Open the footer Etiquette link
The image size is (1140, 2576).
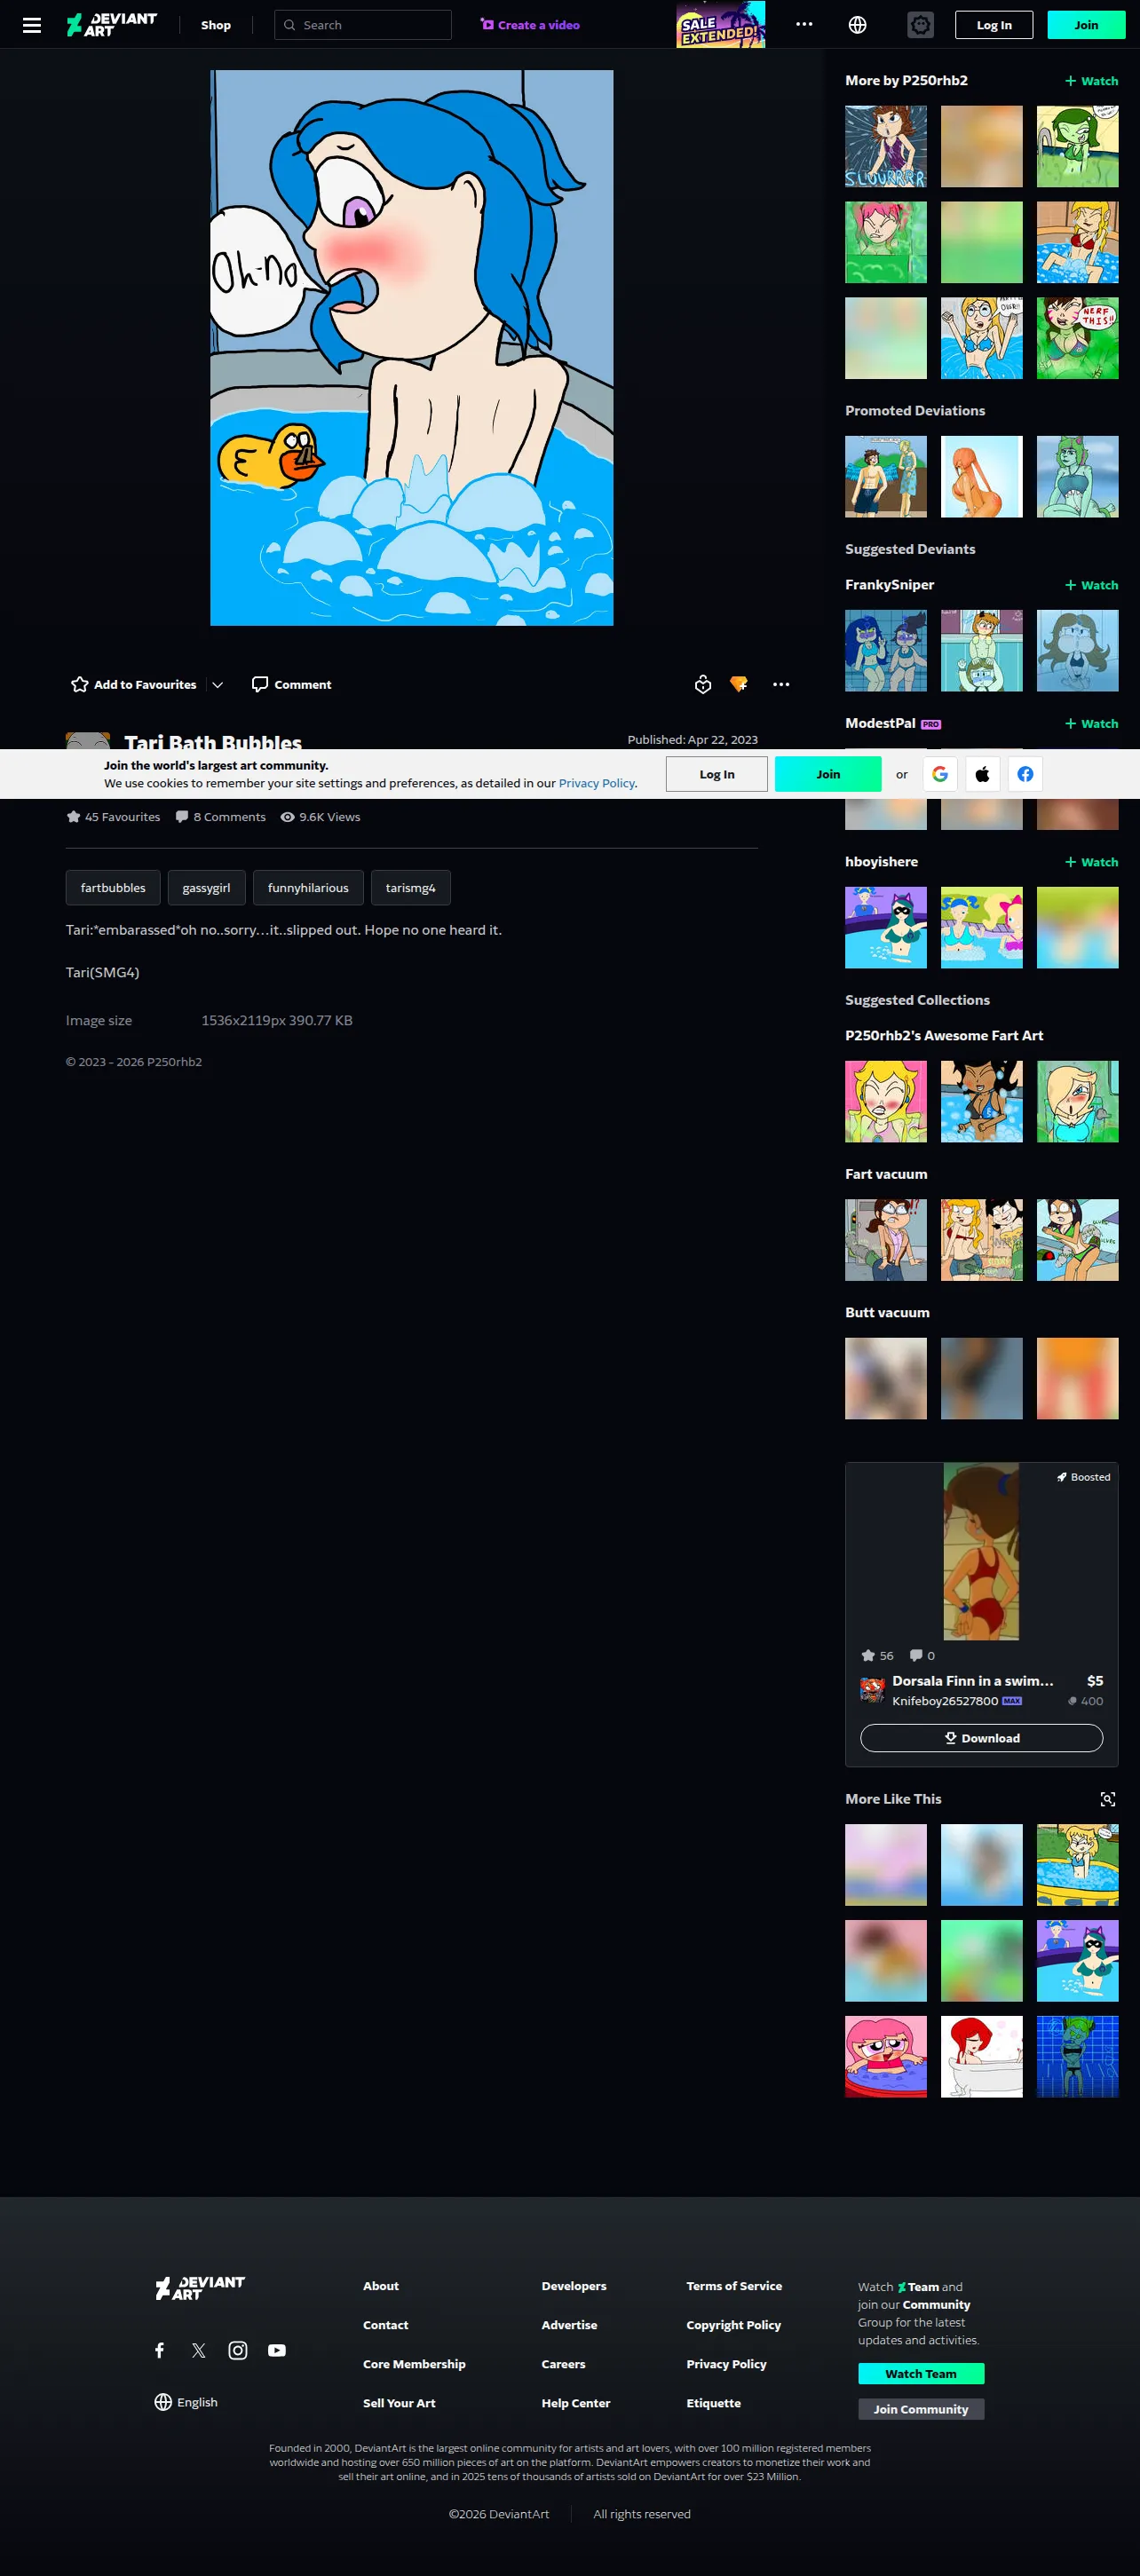[714, 2403]
